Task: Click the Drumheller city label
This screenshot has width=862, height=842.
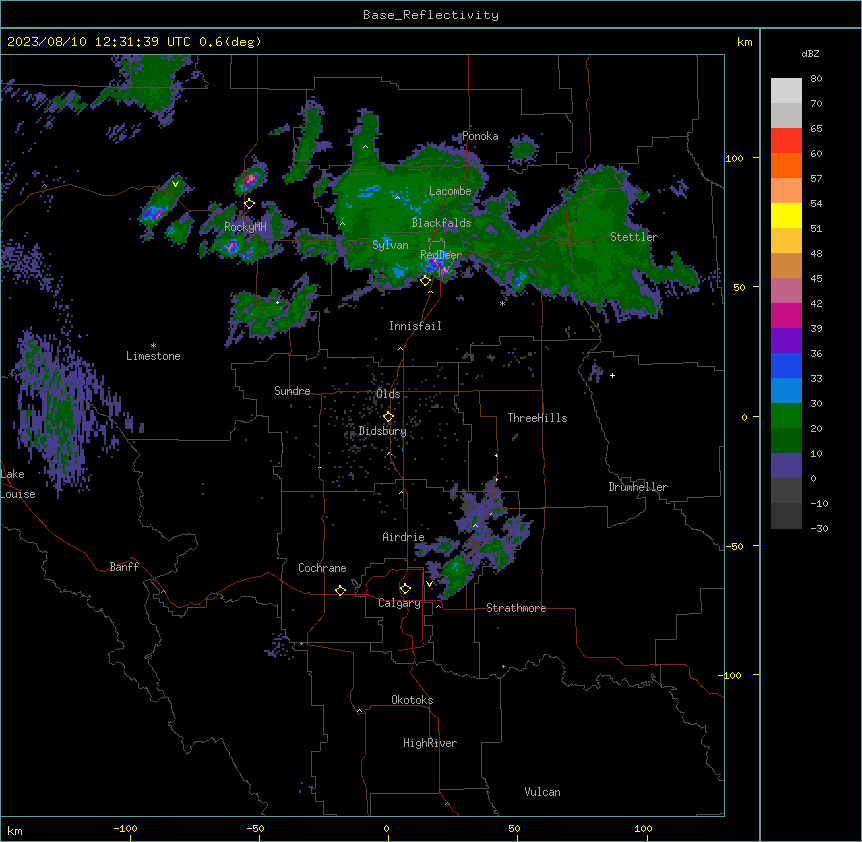Action: [638, 487]
